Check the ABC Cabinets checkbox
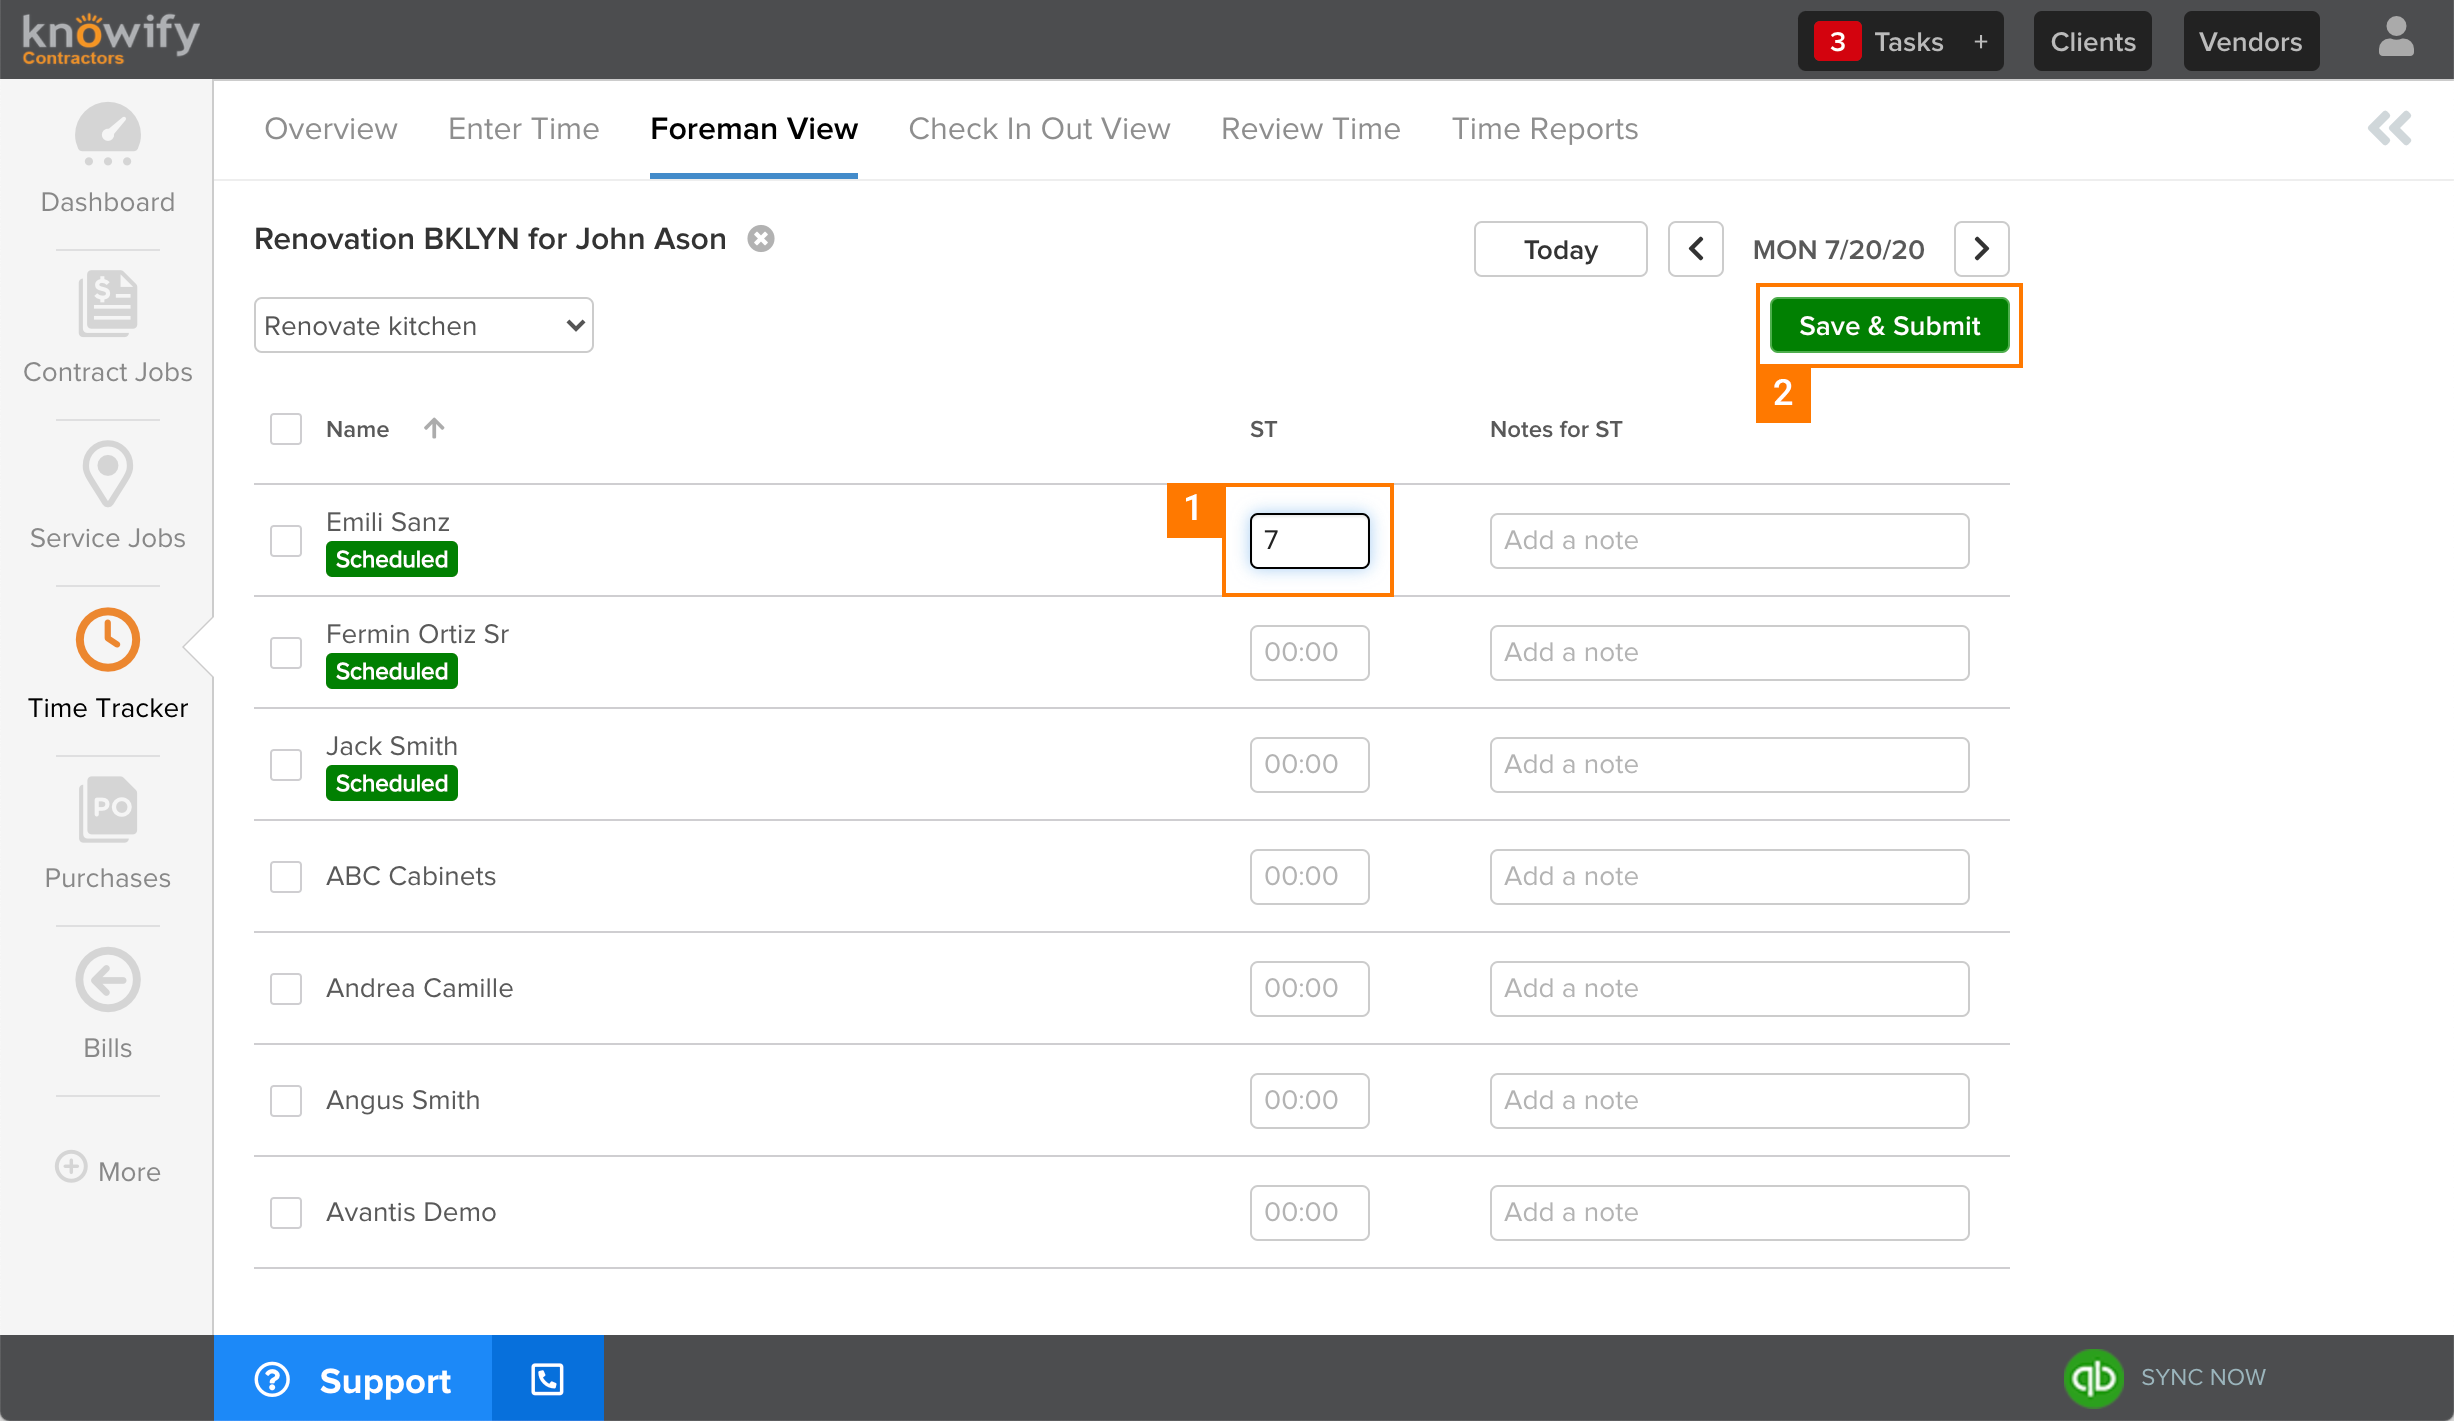Viewport: 2454px width, 1421px height. click(x=286, y=877)
